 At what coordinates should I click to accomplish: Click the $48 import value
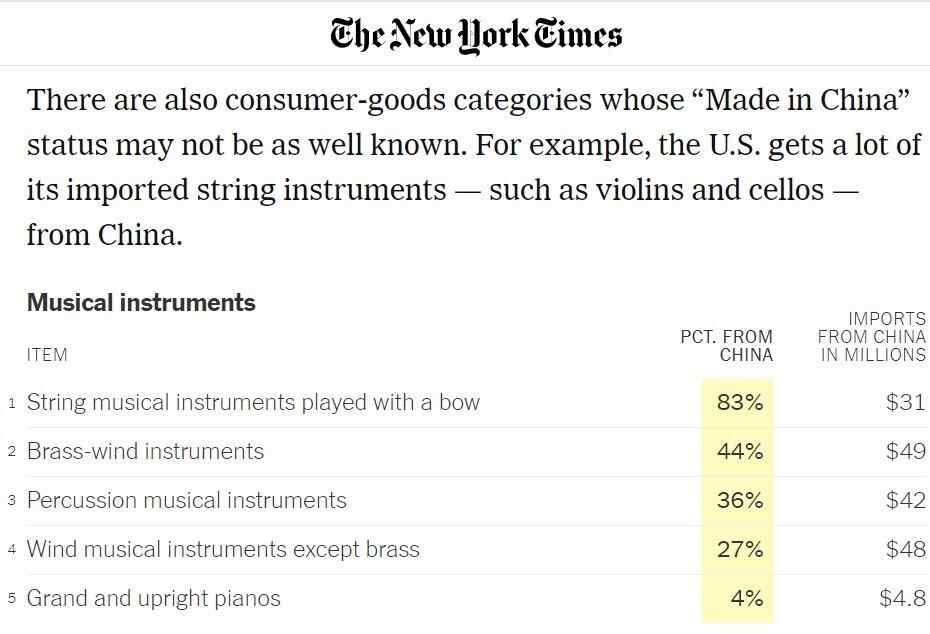905,549
